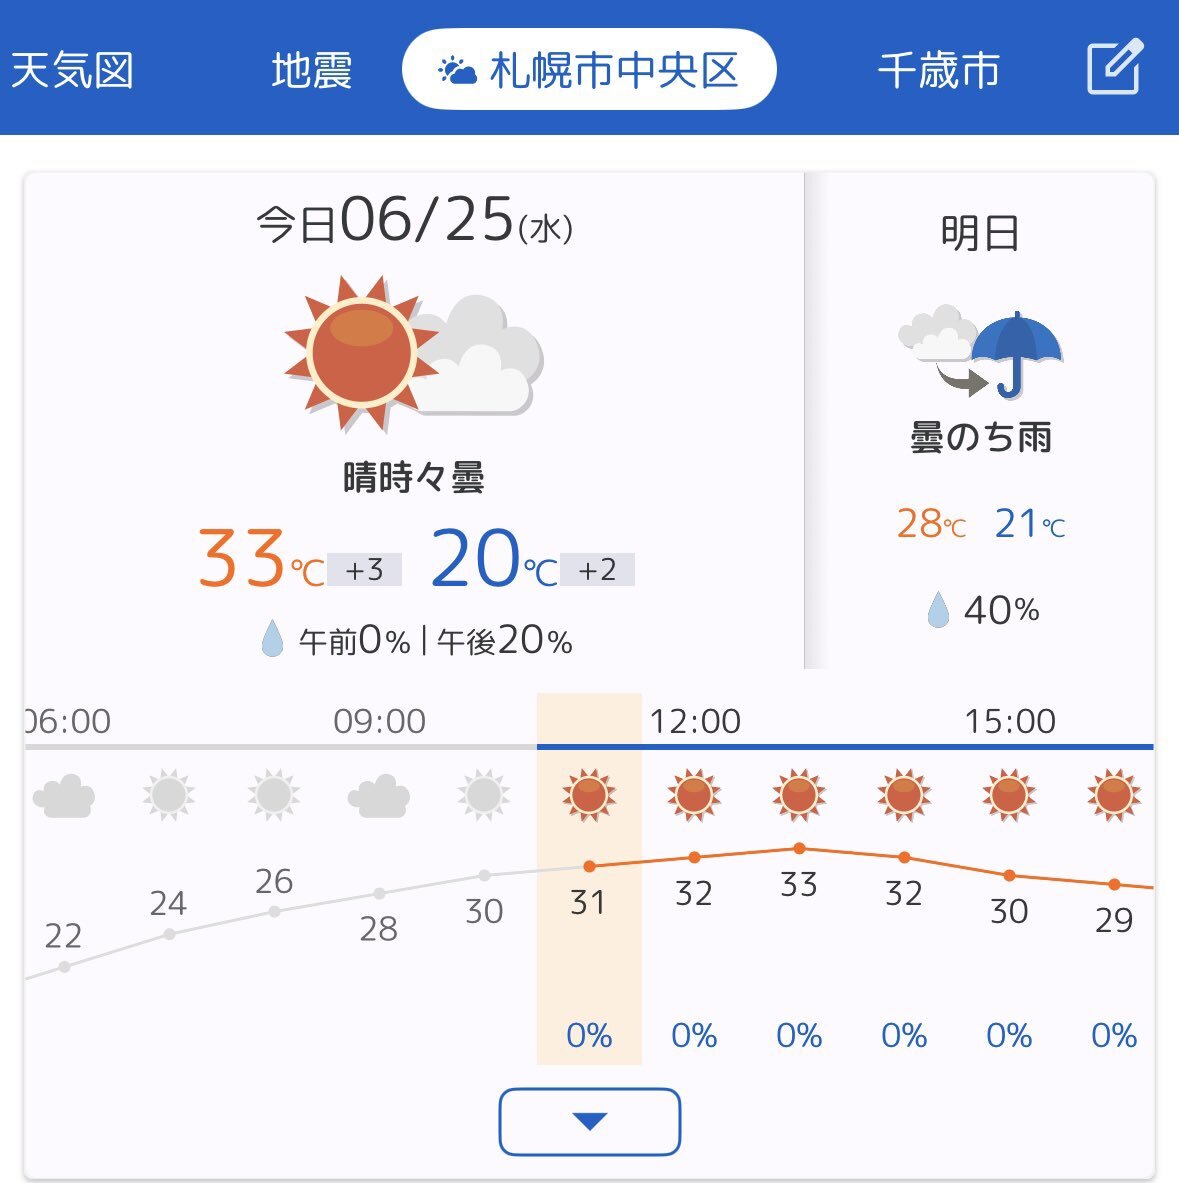Click the raindrop icon beside 午前0%
The image size is (1179, 1183).
pyautogui.click(x=272, y=639)
